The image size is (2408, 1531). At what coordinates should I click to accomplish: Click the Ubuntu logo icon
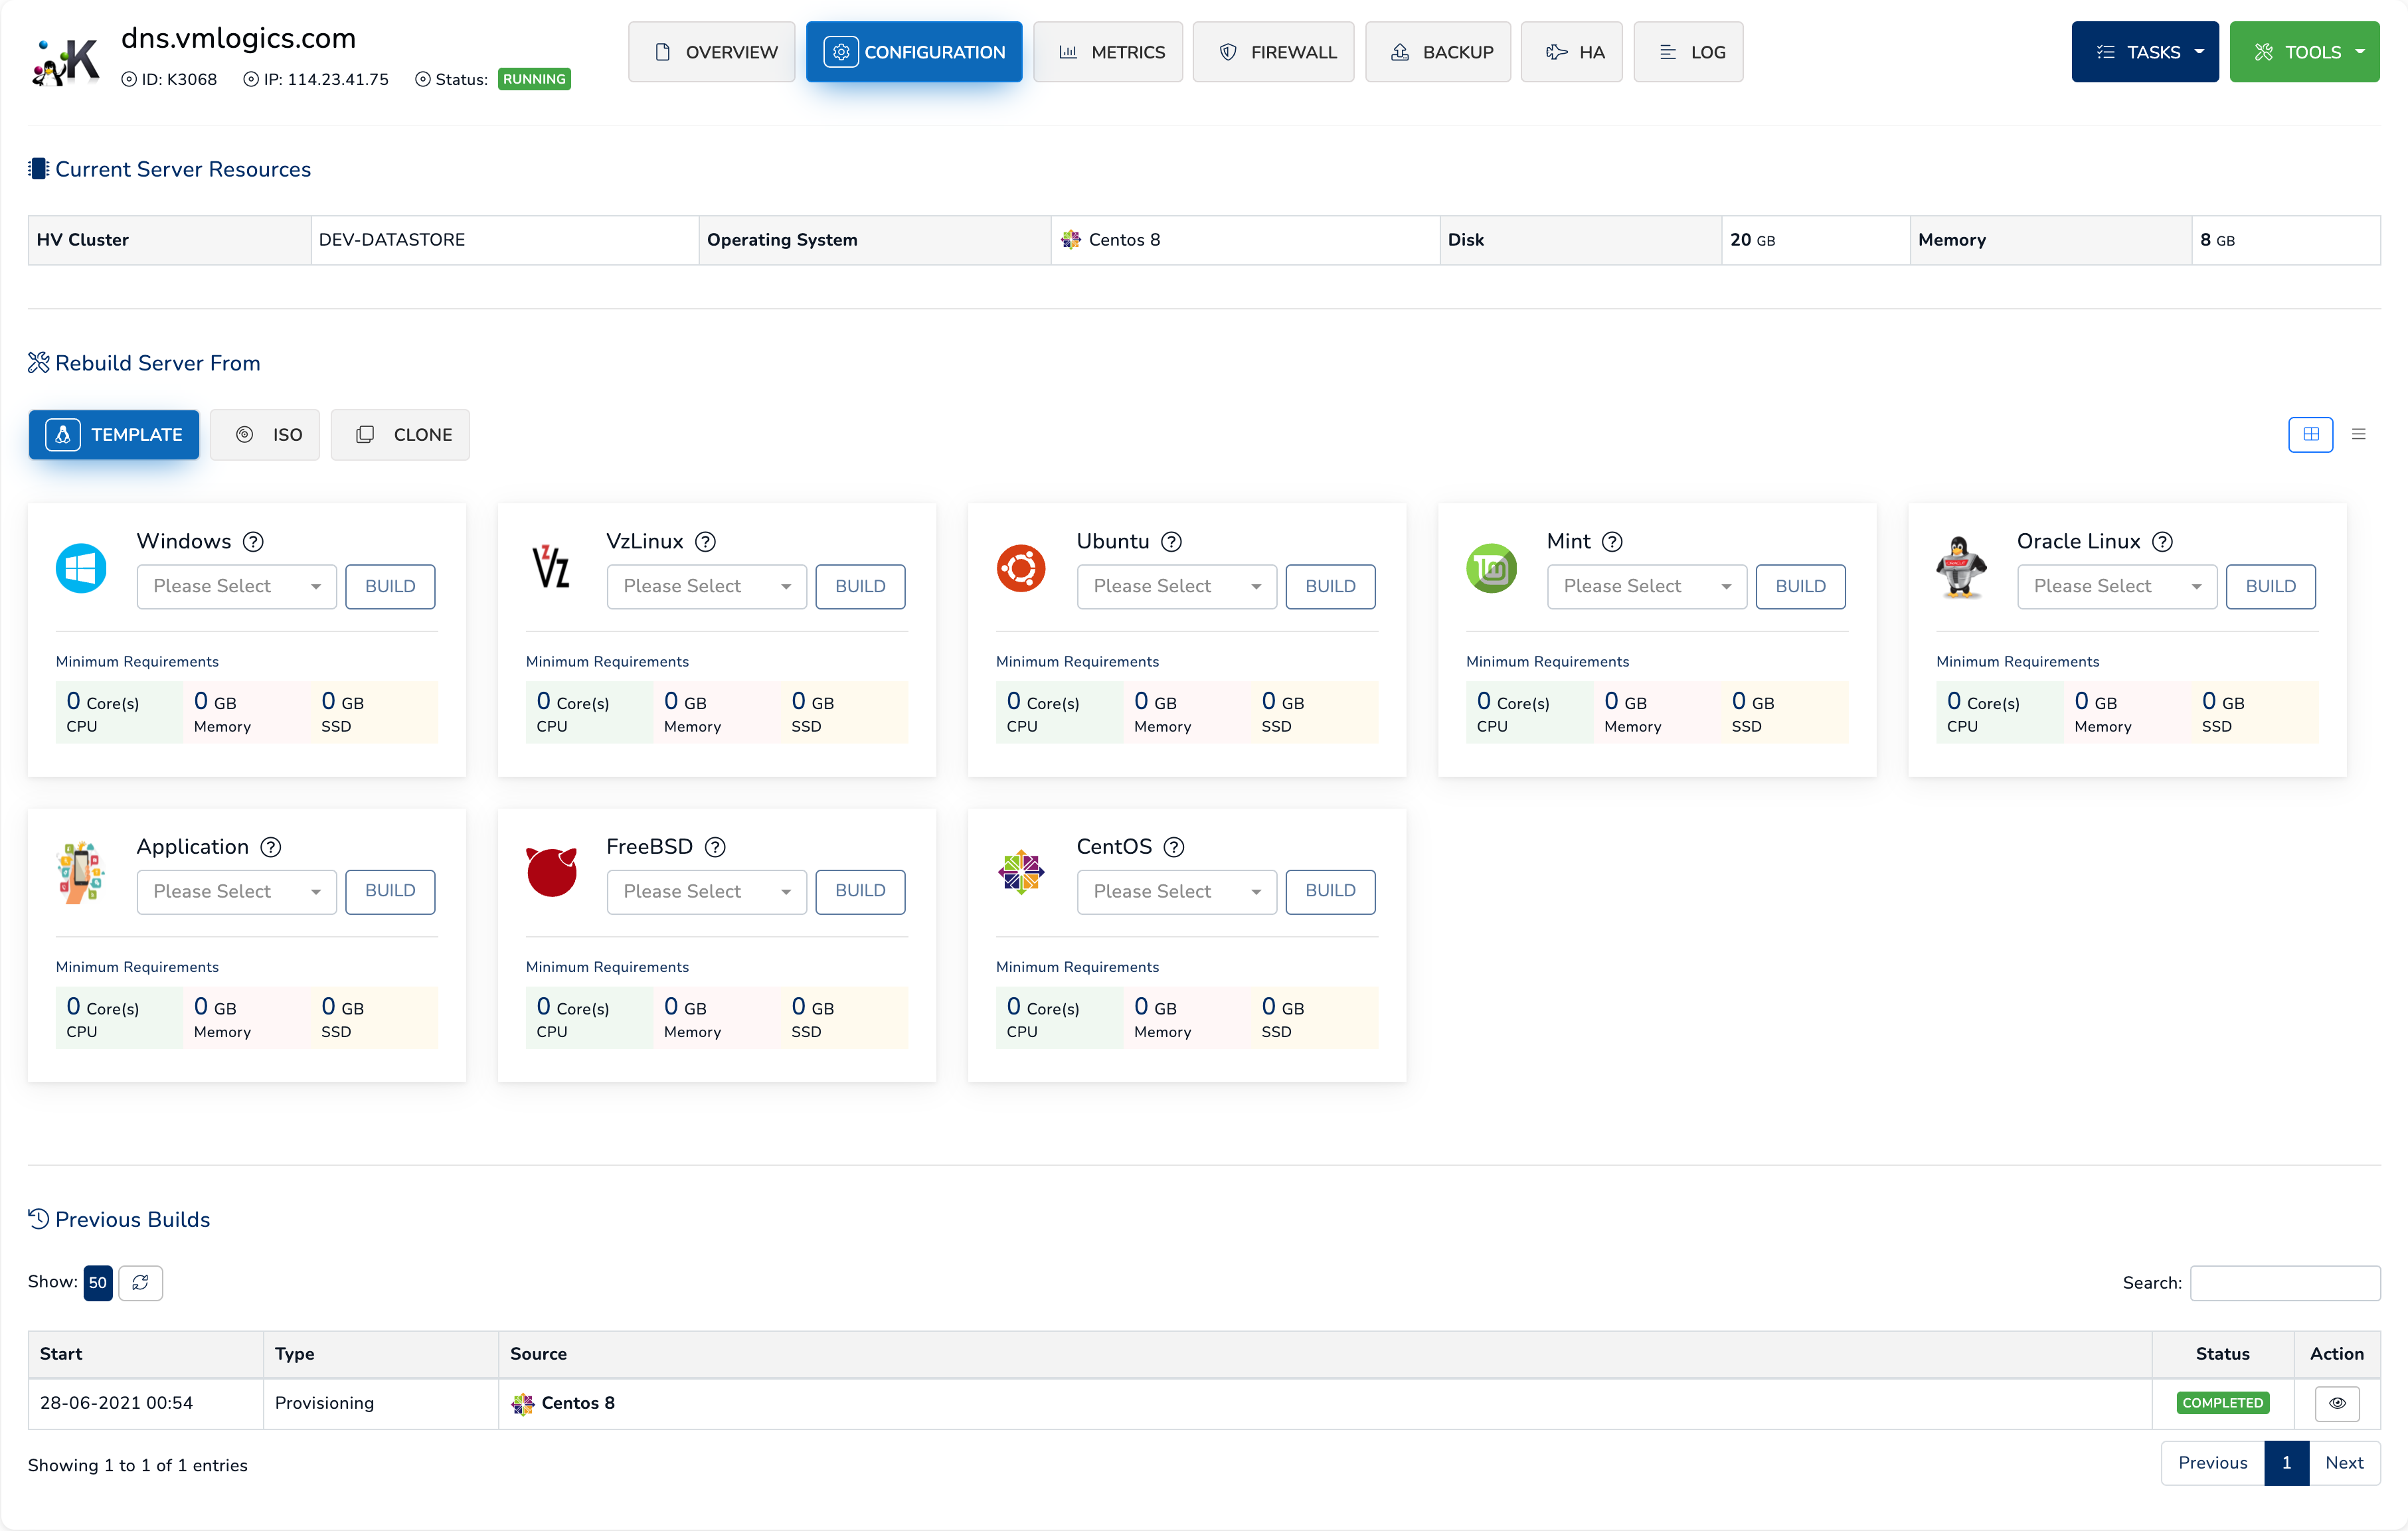pos(1021,568)
